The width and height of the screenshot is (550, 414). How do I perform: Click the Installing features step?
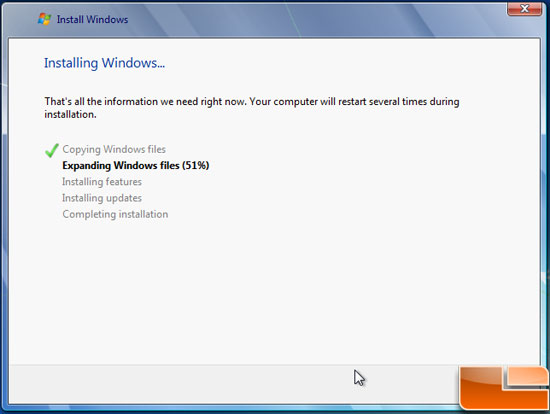102,182
